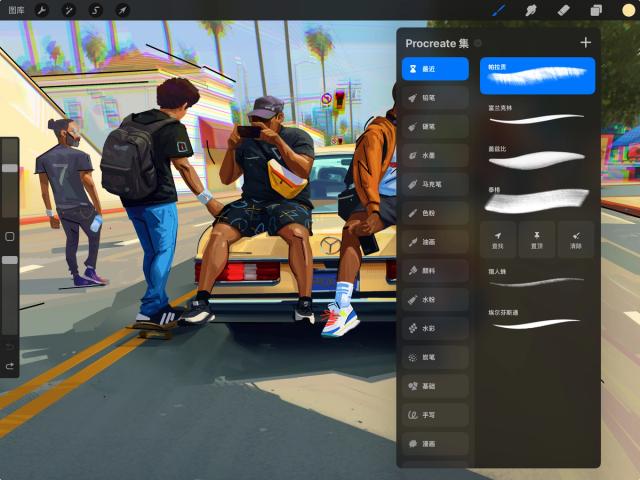Open the 钢笔 pens brush category

click(435, 127)
